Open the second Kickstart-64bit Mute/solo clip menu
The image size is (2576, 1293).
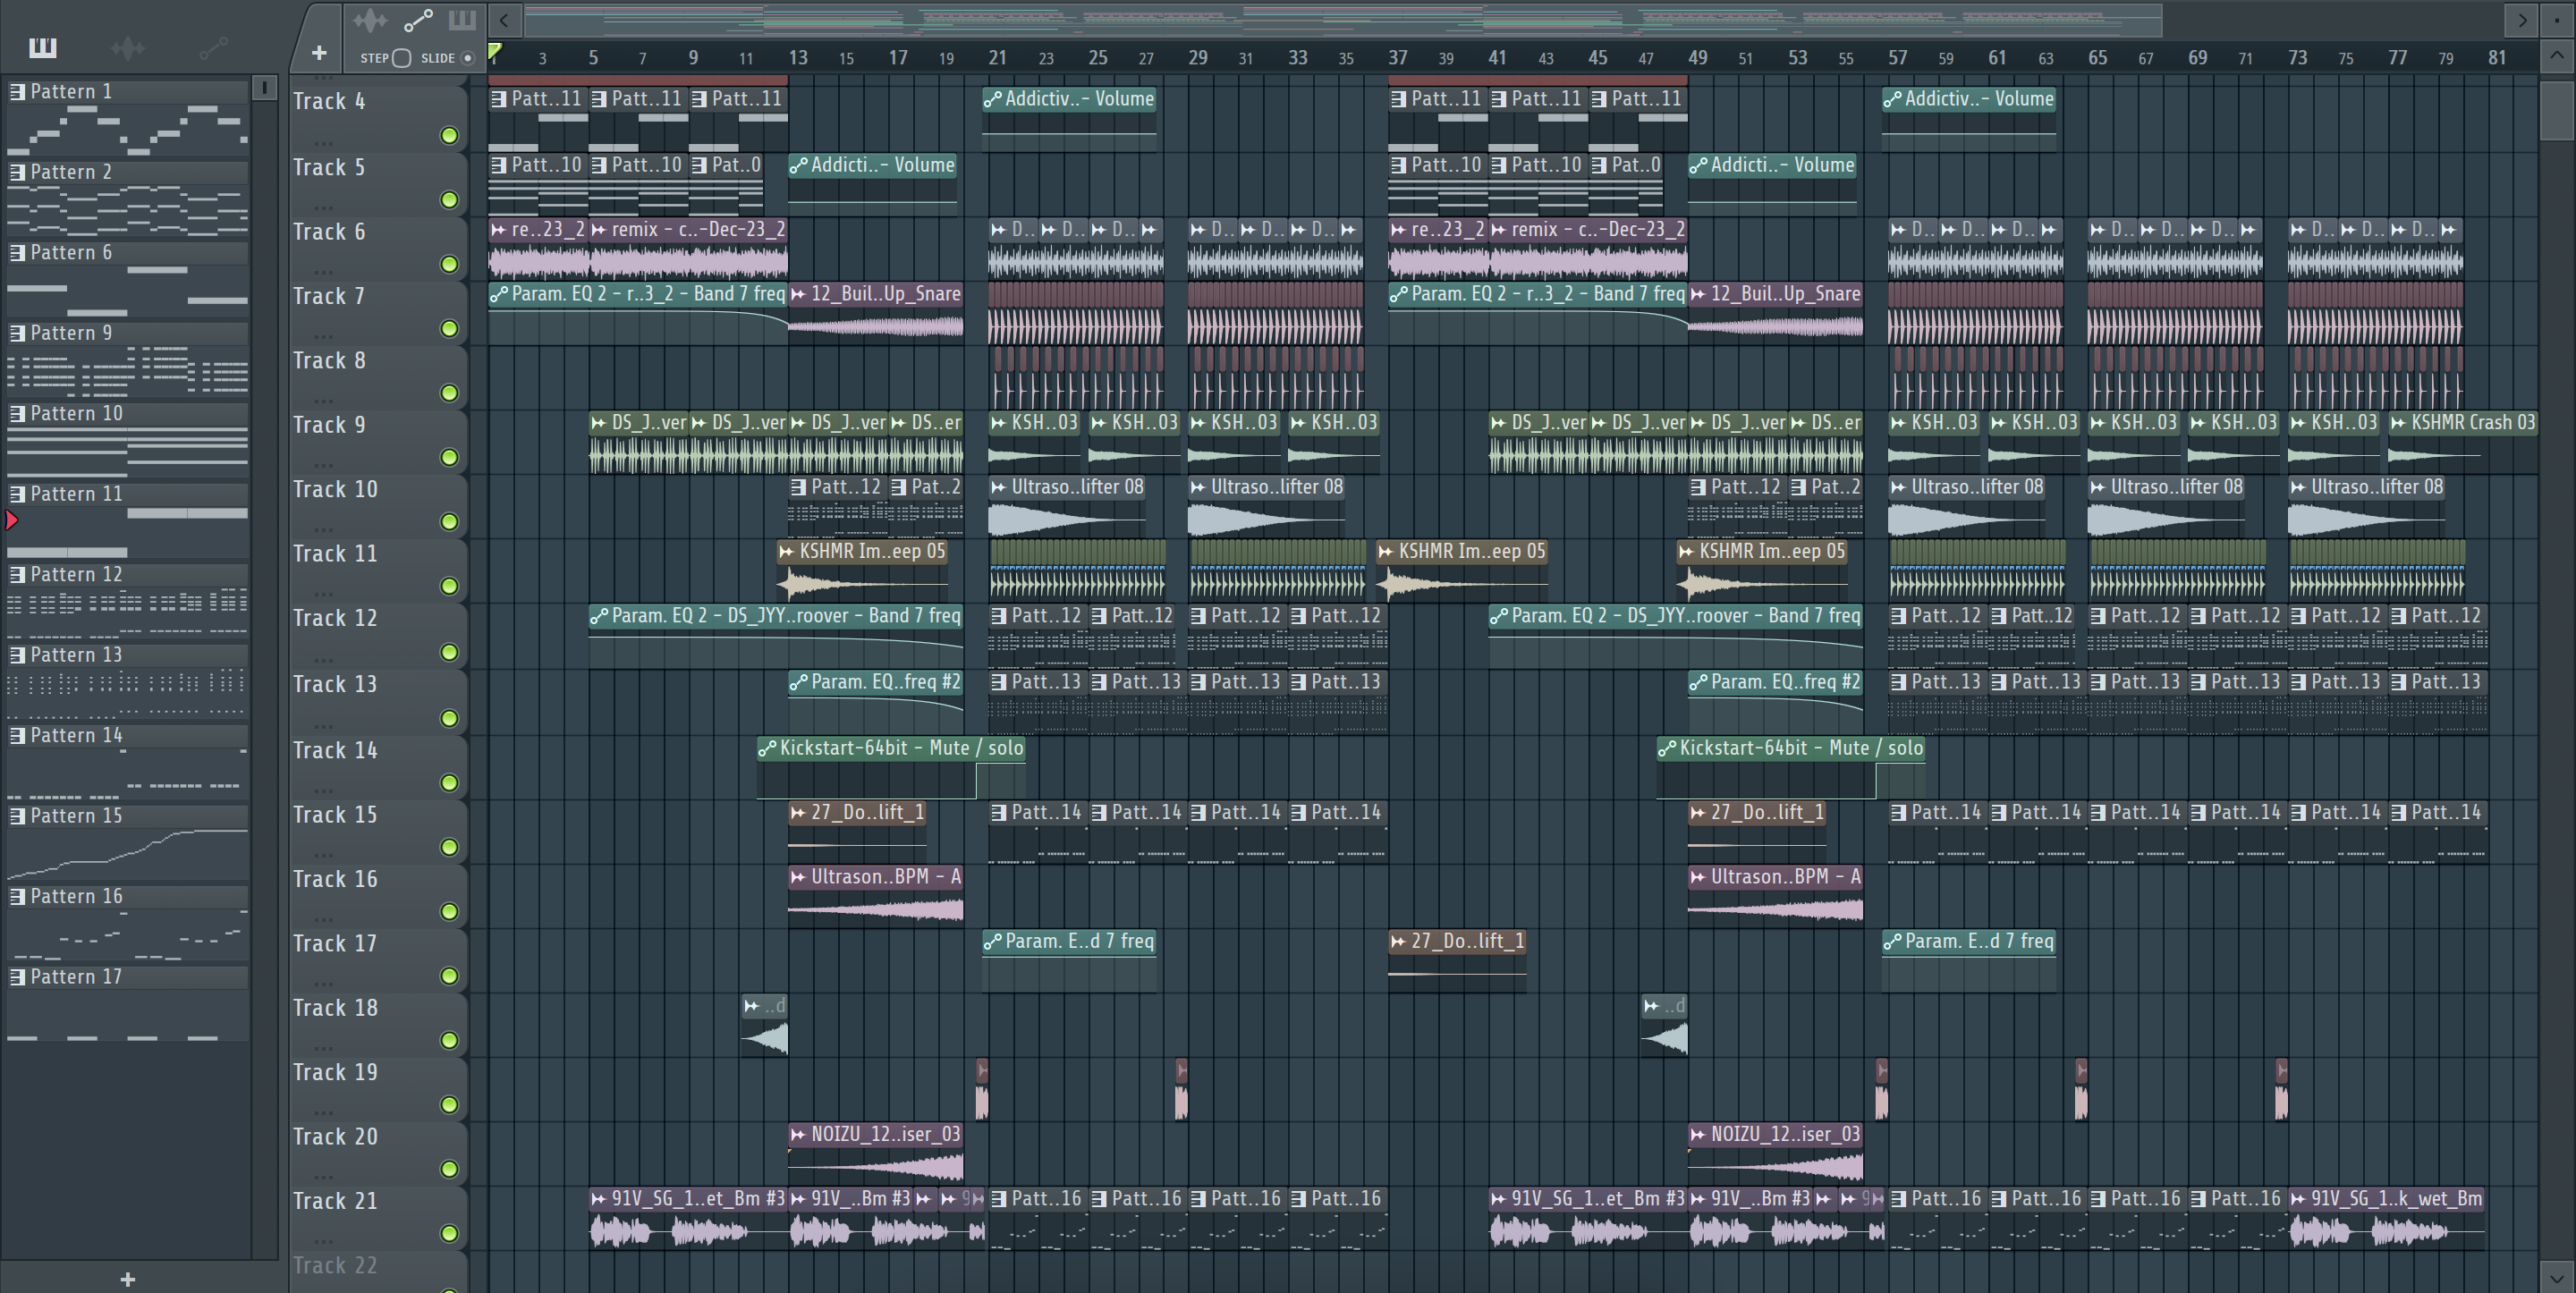(1667, 748)
